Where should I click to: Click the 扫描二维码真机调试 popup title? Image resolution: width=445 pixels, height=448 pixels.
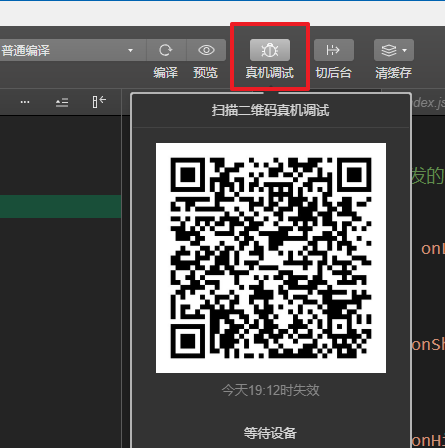click(x=271, y=110)
